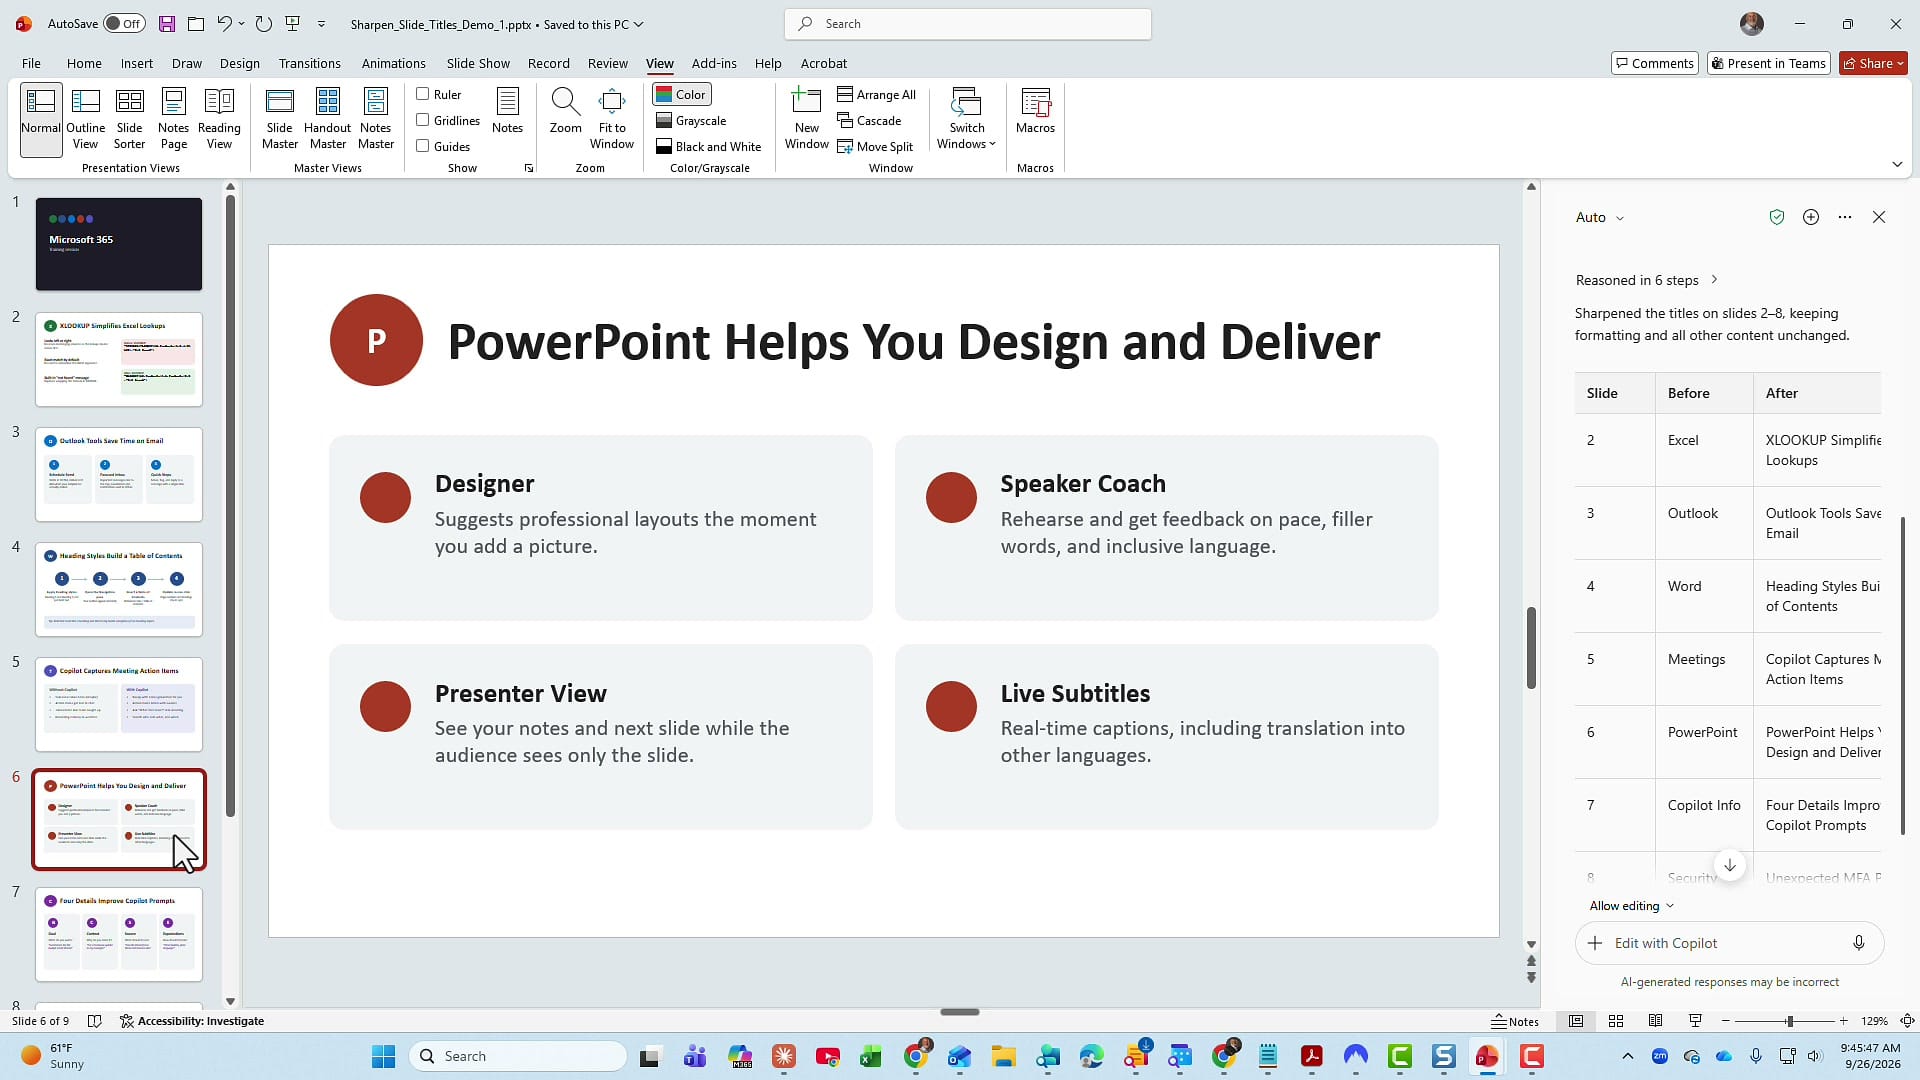Open the Auto mode dropdown in Copilot

click(1600, 217)
